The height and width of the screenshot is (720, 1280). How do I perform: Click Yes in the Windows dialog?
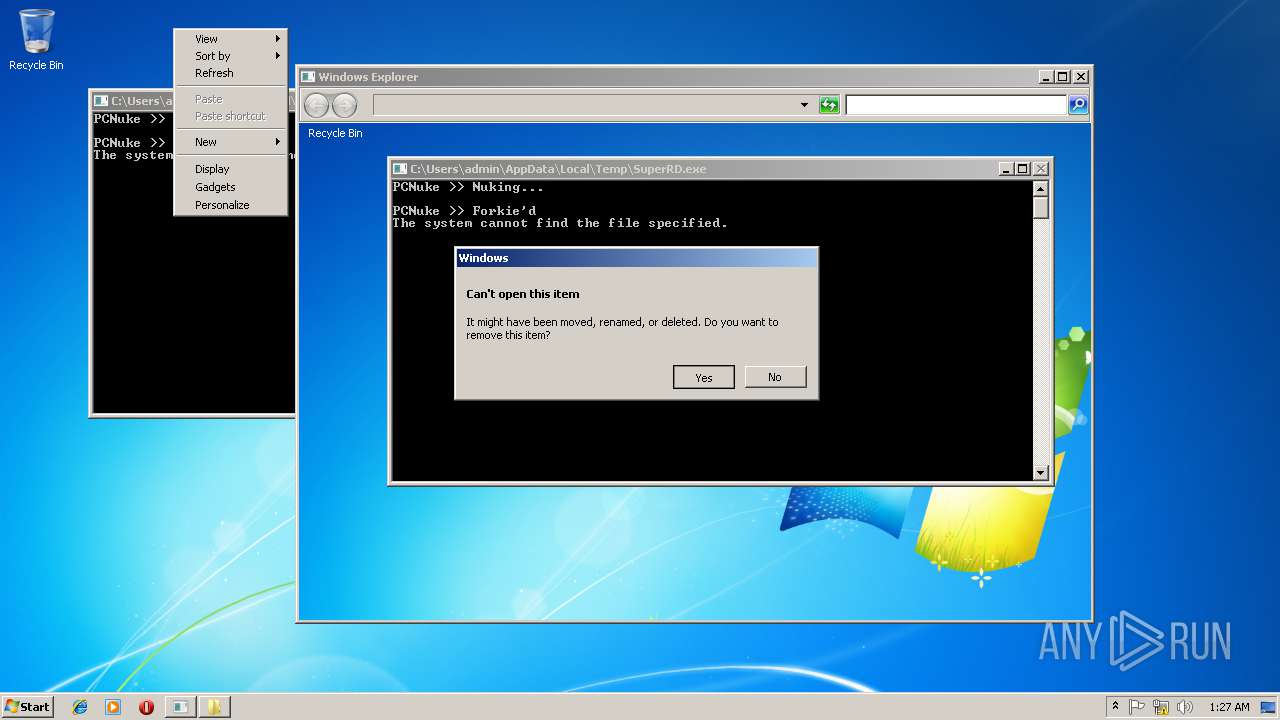pyautogui.click(x=704, y=377)
